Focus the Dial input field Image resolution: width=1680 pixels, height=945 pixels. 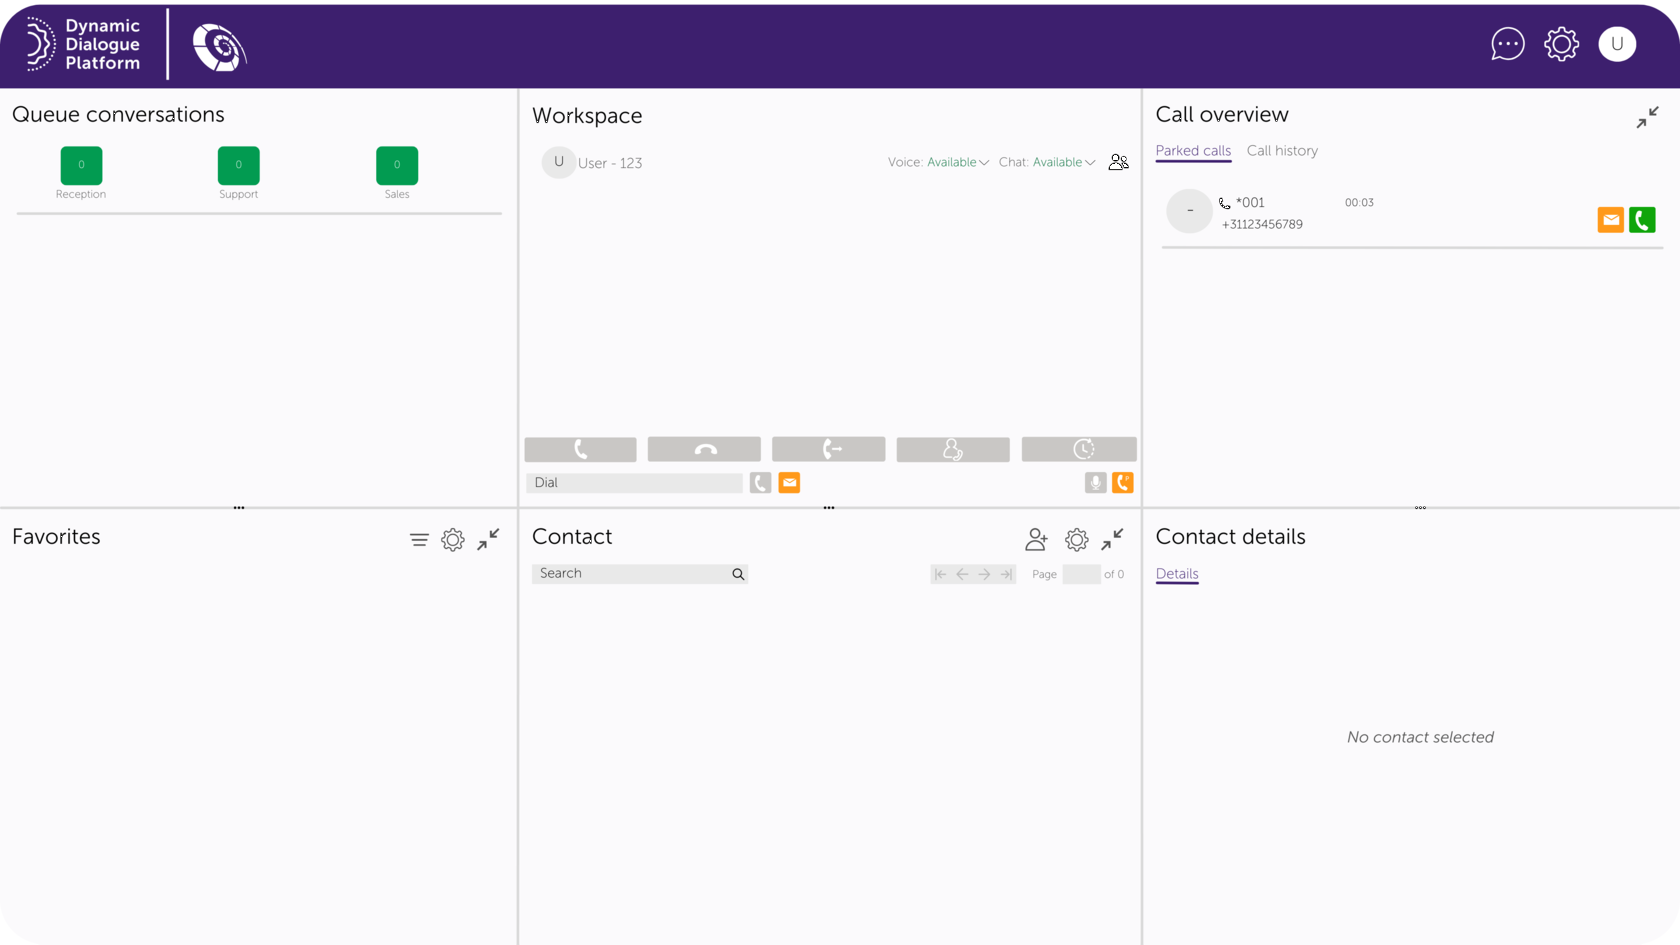click(x=634, y=483)
